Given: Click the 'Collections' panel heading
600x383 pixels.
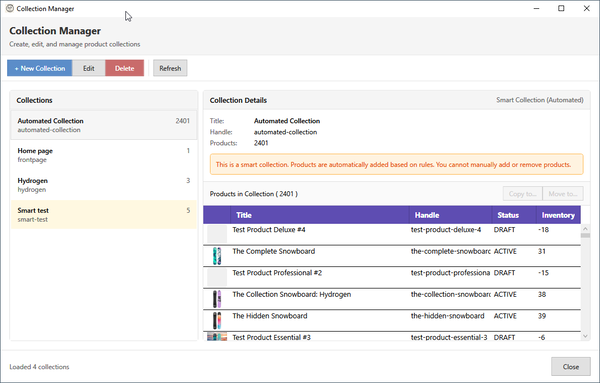Looking at the screenshot, I should tap(34, 100).
